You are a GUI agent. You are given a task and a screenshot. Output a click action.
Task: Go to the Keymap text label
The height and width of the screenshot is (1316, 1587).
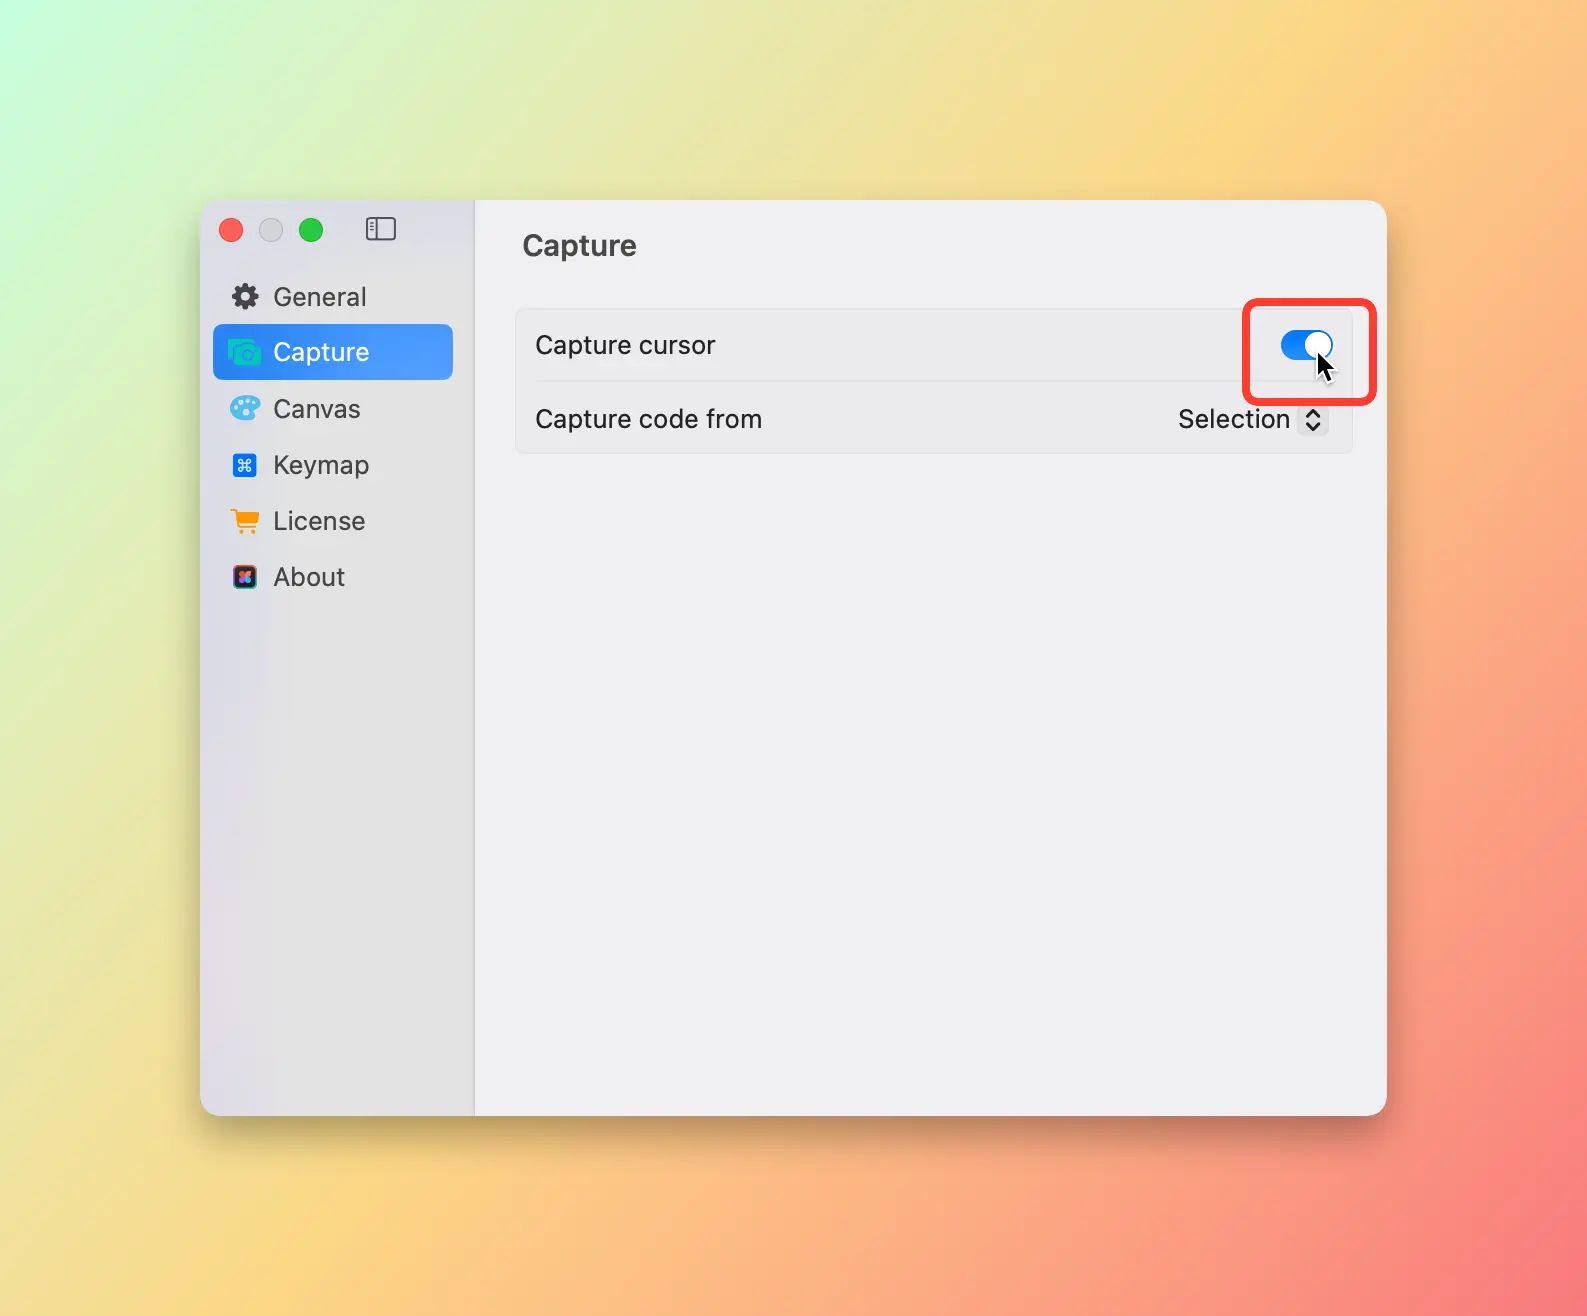321,465
